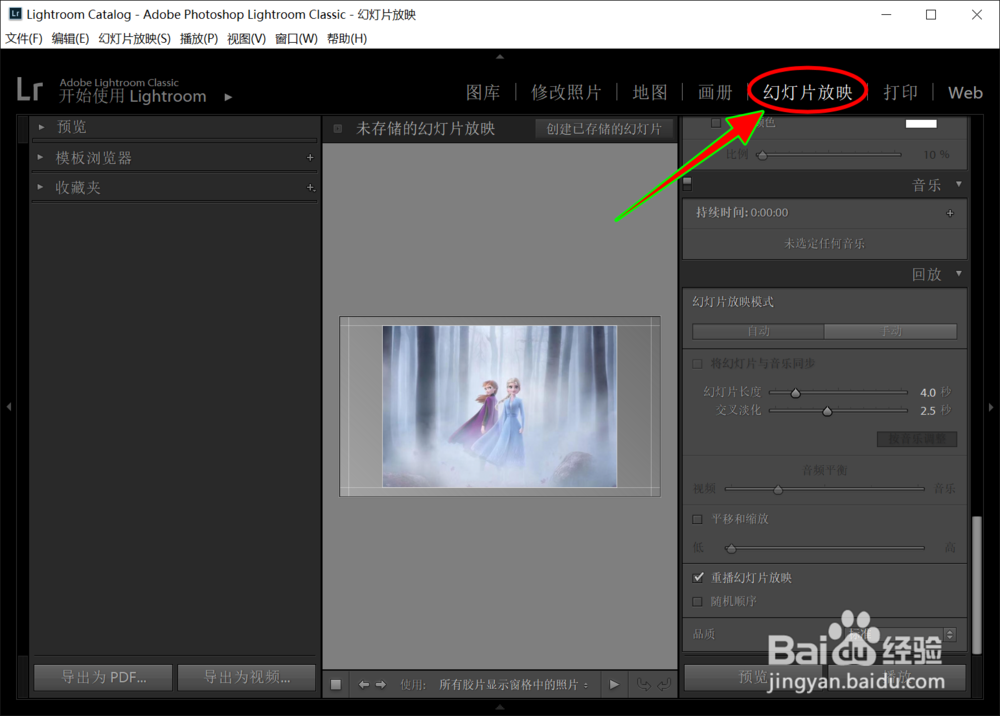The width and height of the screenshot is (1000, 716).
Task: Click the right panel vertical scrollbar
Action: click(976, 585)
